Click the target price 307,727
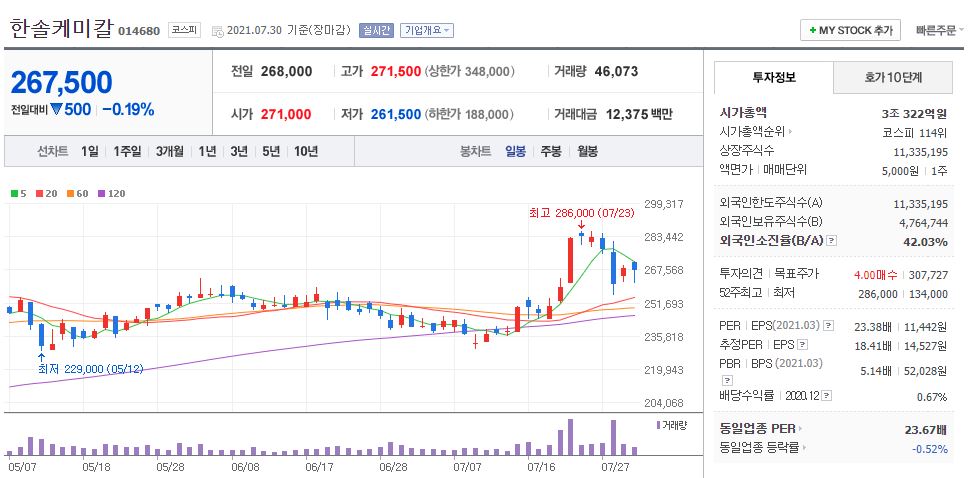969x478 pixels. point(929,275)
